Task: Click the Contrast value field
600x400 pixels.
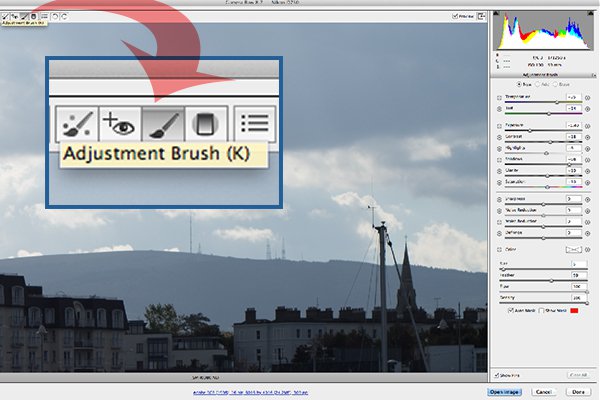Action: [x=573, y=137]
